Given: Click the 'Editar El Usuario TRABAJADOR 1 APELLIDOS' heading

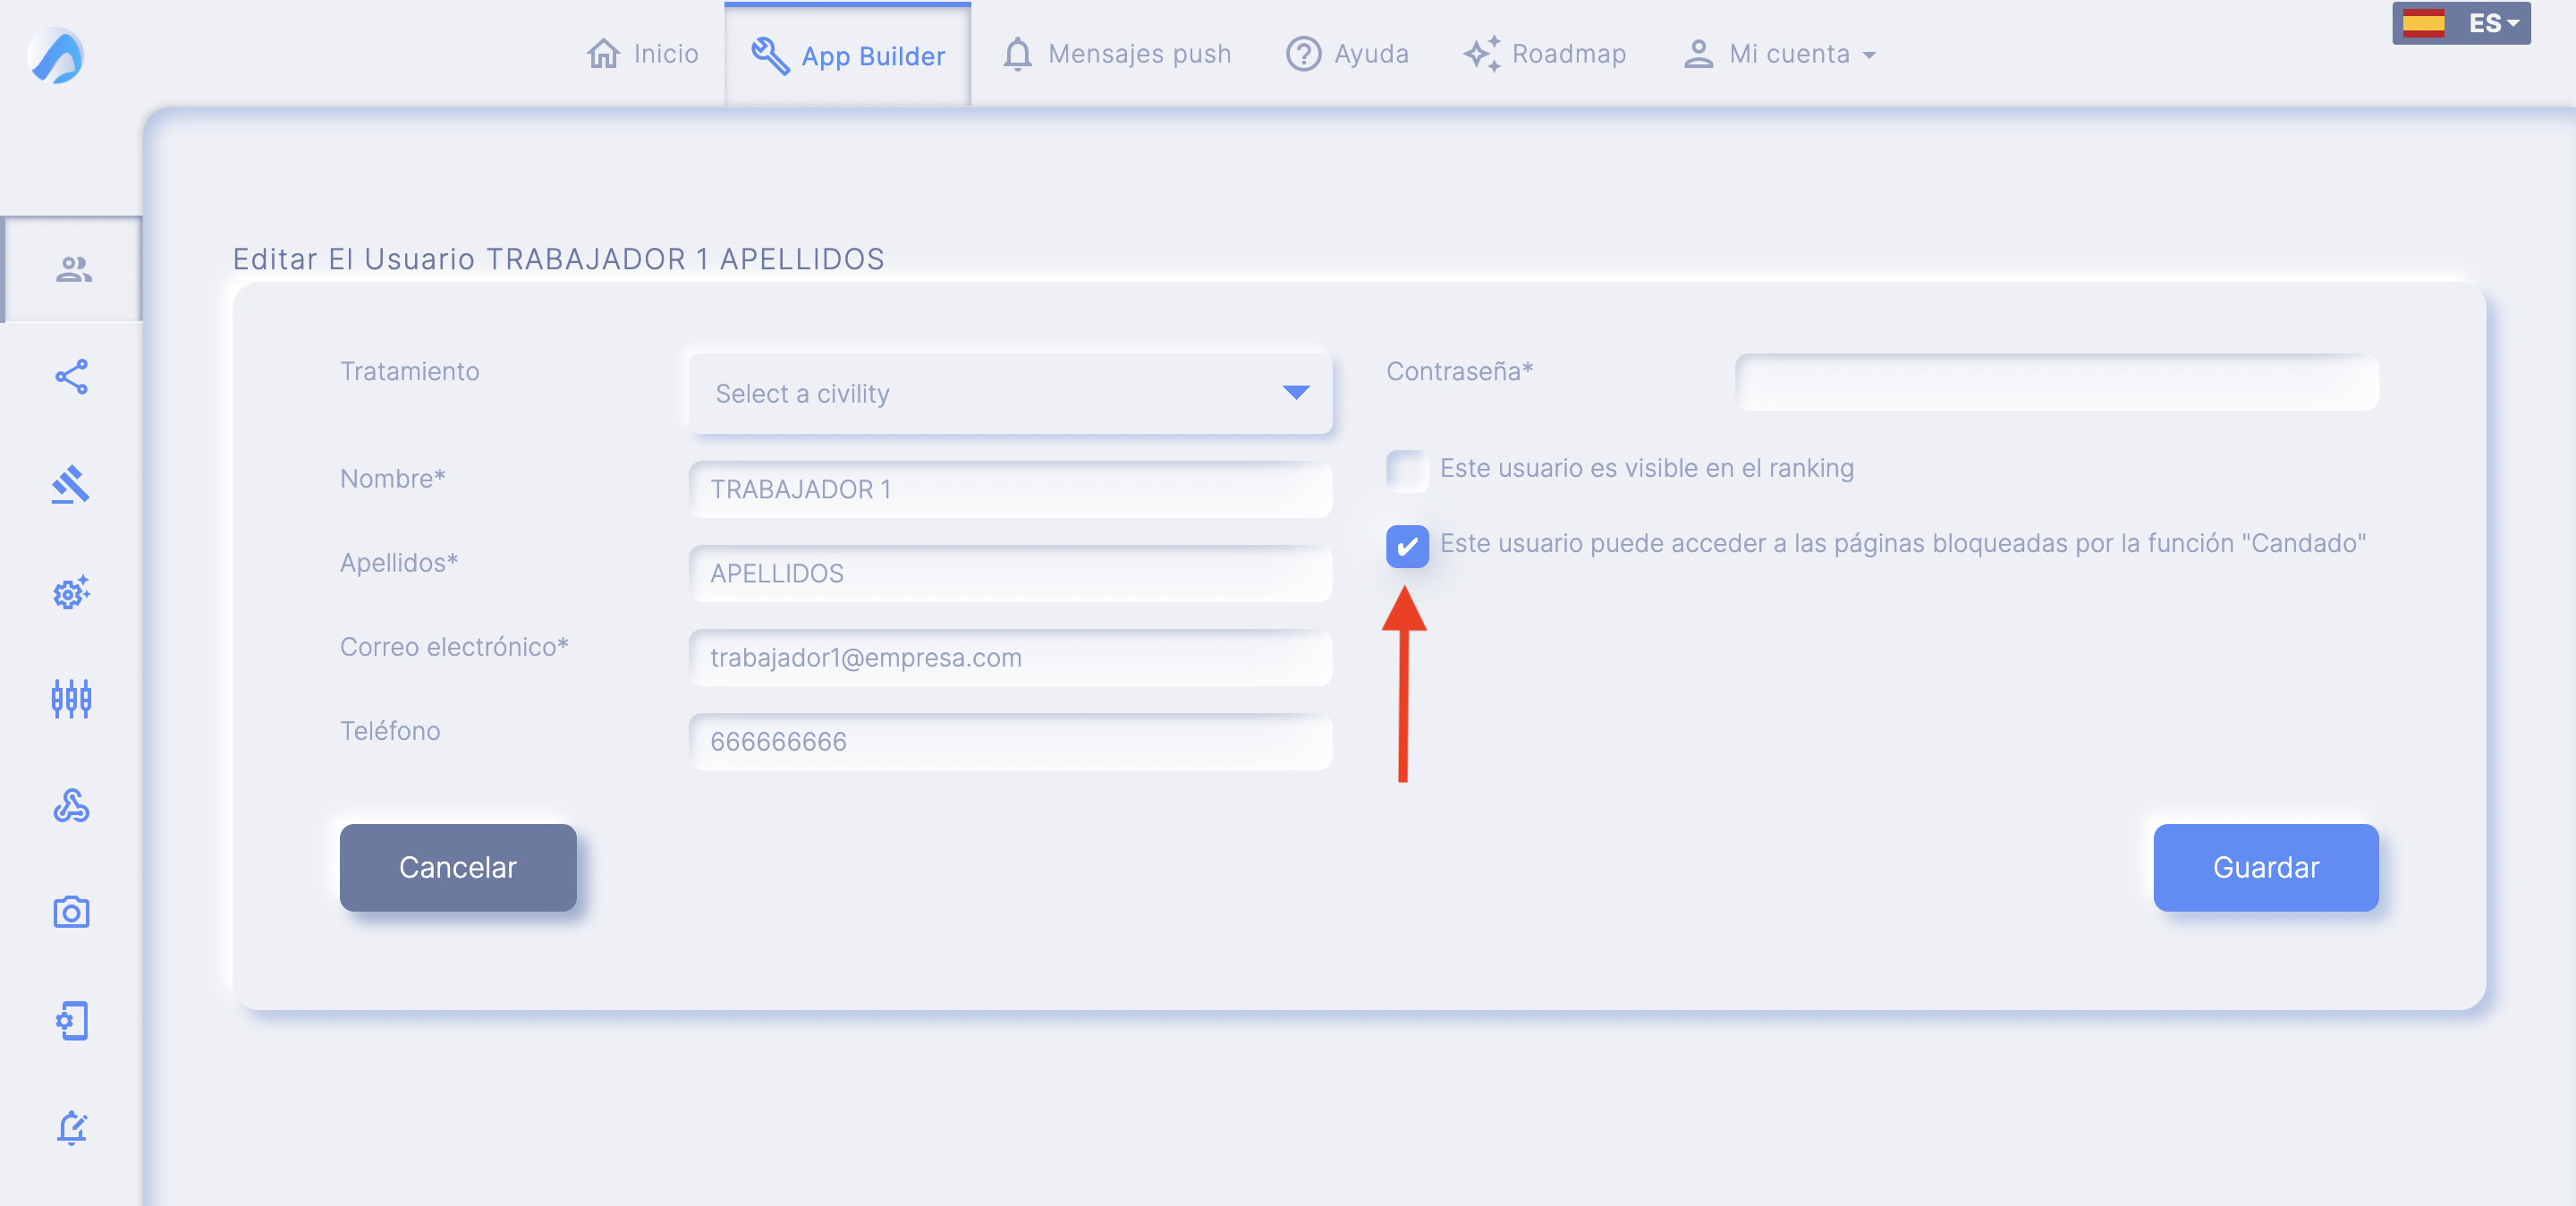Looking at the screenshot, I should tap(558, 259).
